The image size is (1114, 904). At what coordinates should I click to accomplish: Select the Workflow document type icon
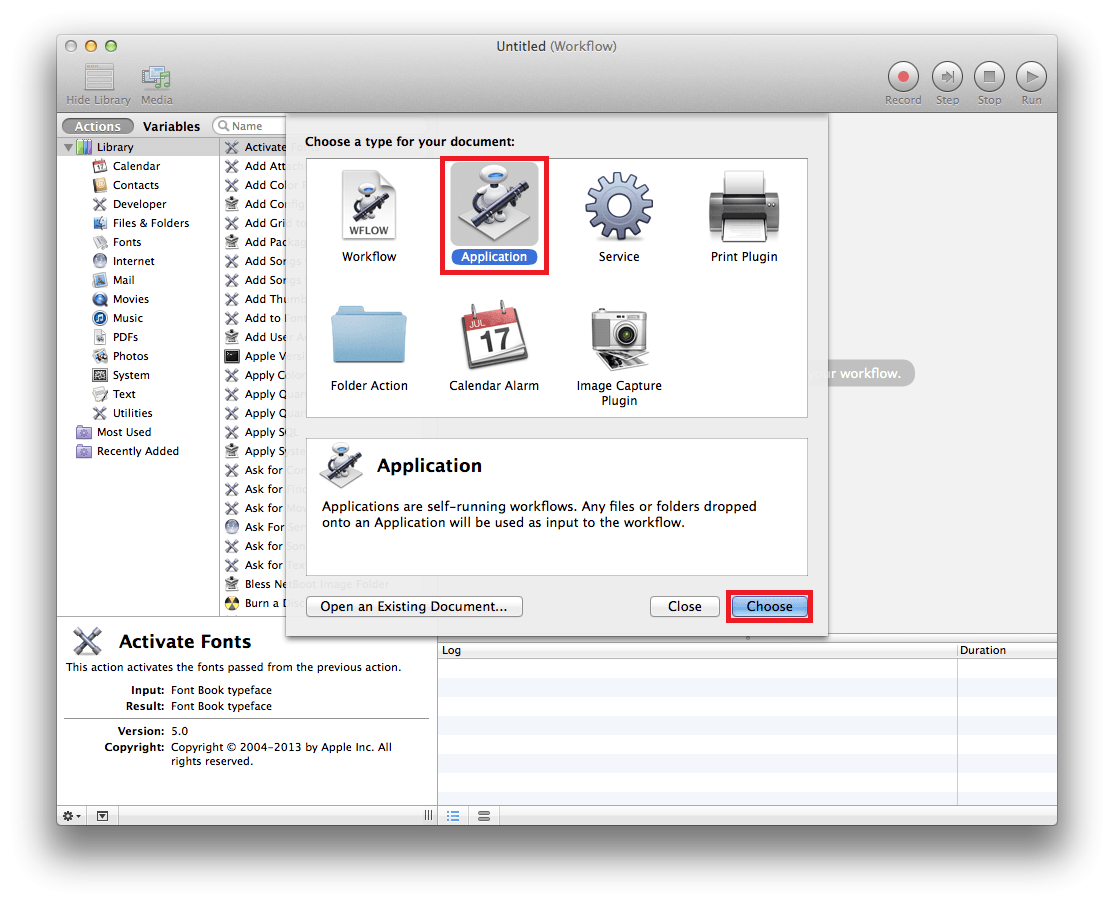[x=369, y=206]
